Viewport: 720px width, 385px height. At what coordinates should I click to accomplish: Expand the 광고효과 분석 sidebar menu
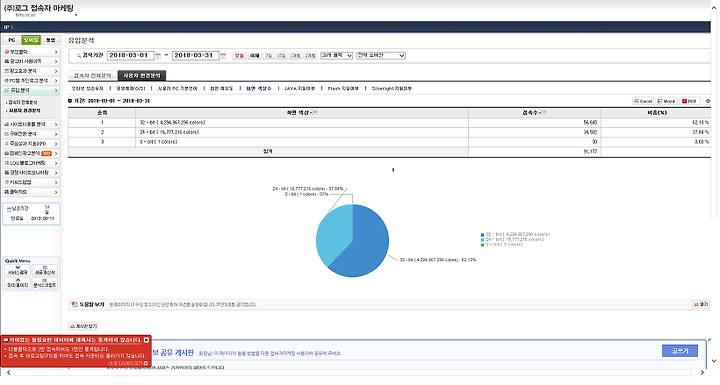coord(31,71)
